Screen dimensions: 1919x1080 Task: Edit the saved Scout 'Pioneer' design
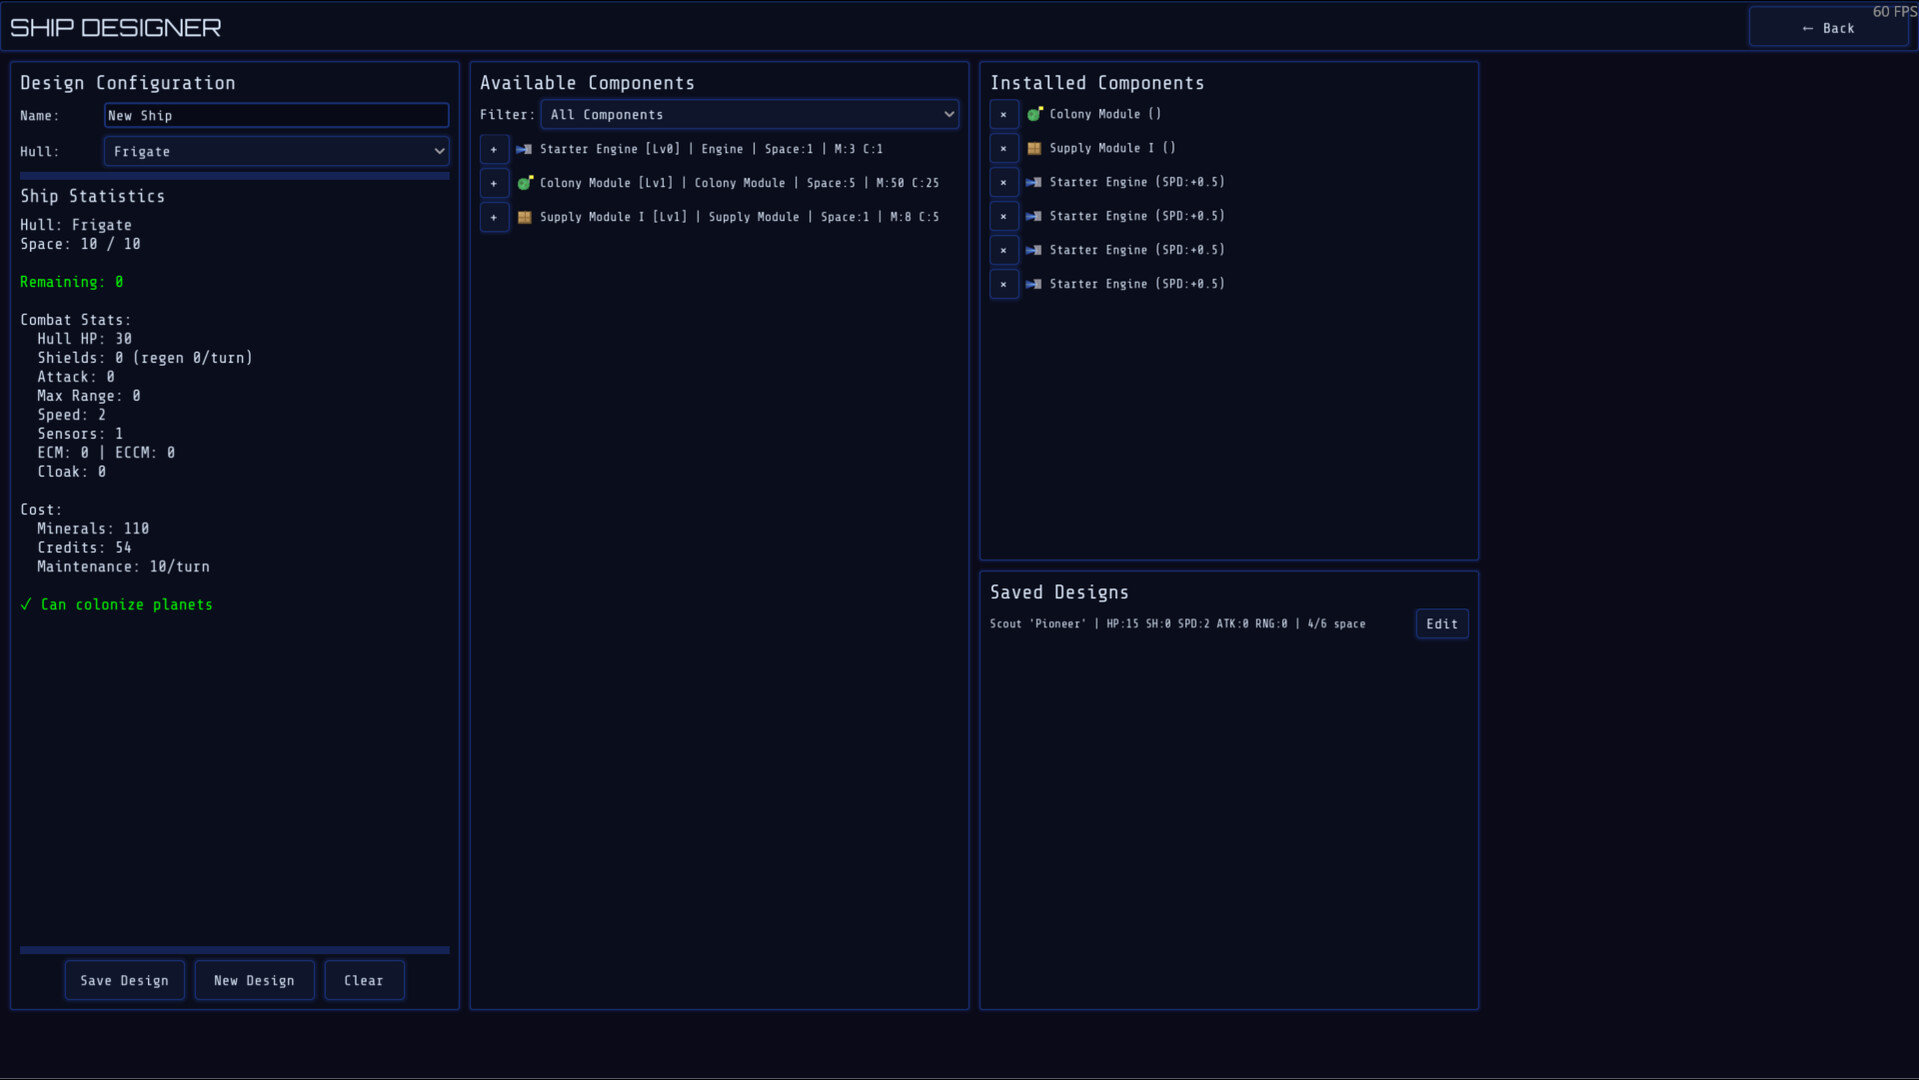coord(1441,624)
